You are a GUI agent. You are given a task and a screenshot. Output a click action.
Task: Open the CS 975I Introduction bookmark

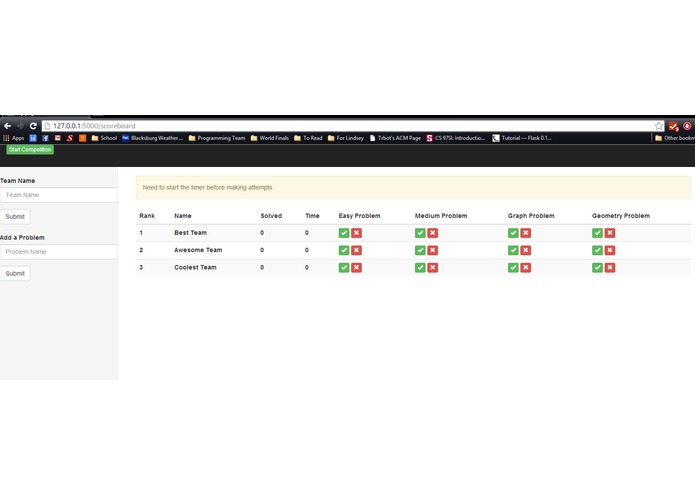[x=456, y=138]
